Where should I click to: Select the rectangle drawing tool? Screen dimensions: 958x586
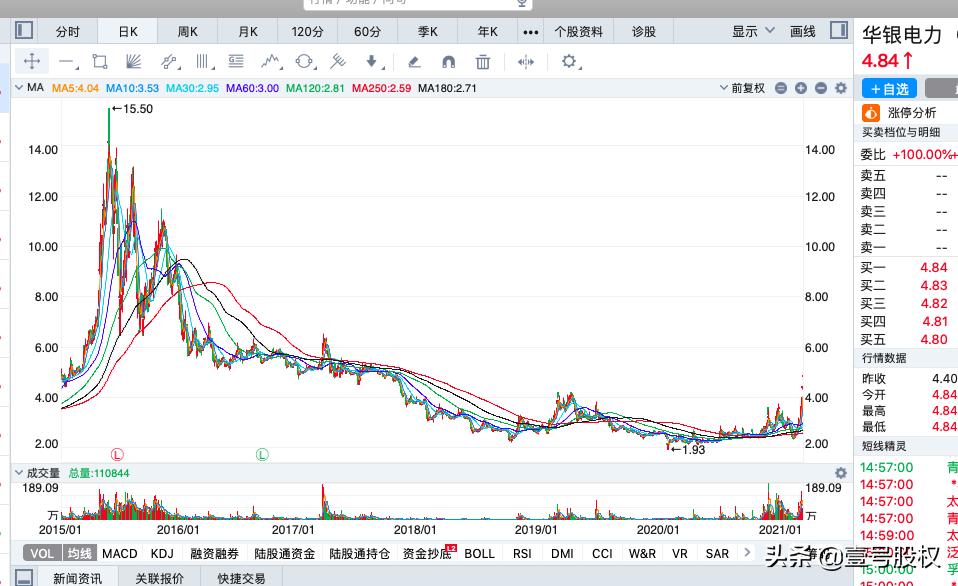click(x=100, y=62)
